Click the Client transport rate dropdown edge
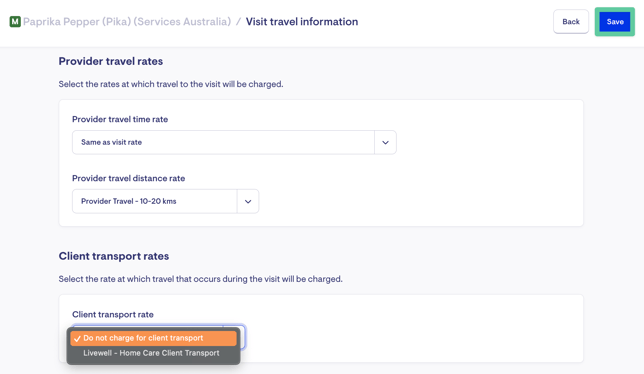 tap(242, 337)
